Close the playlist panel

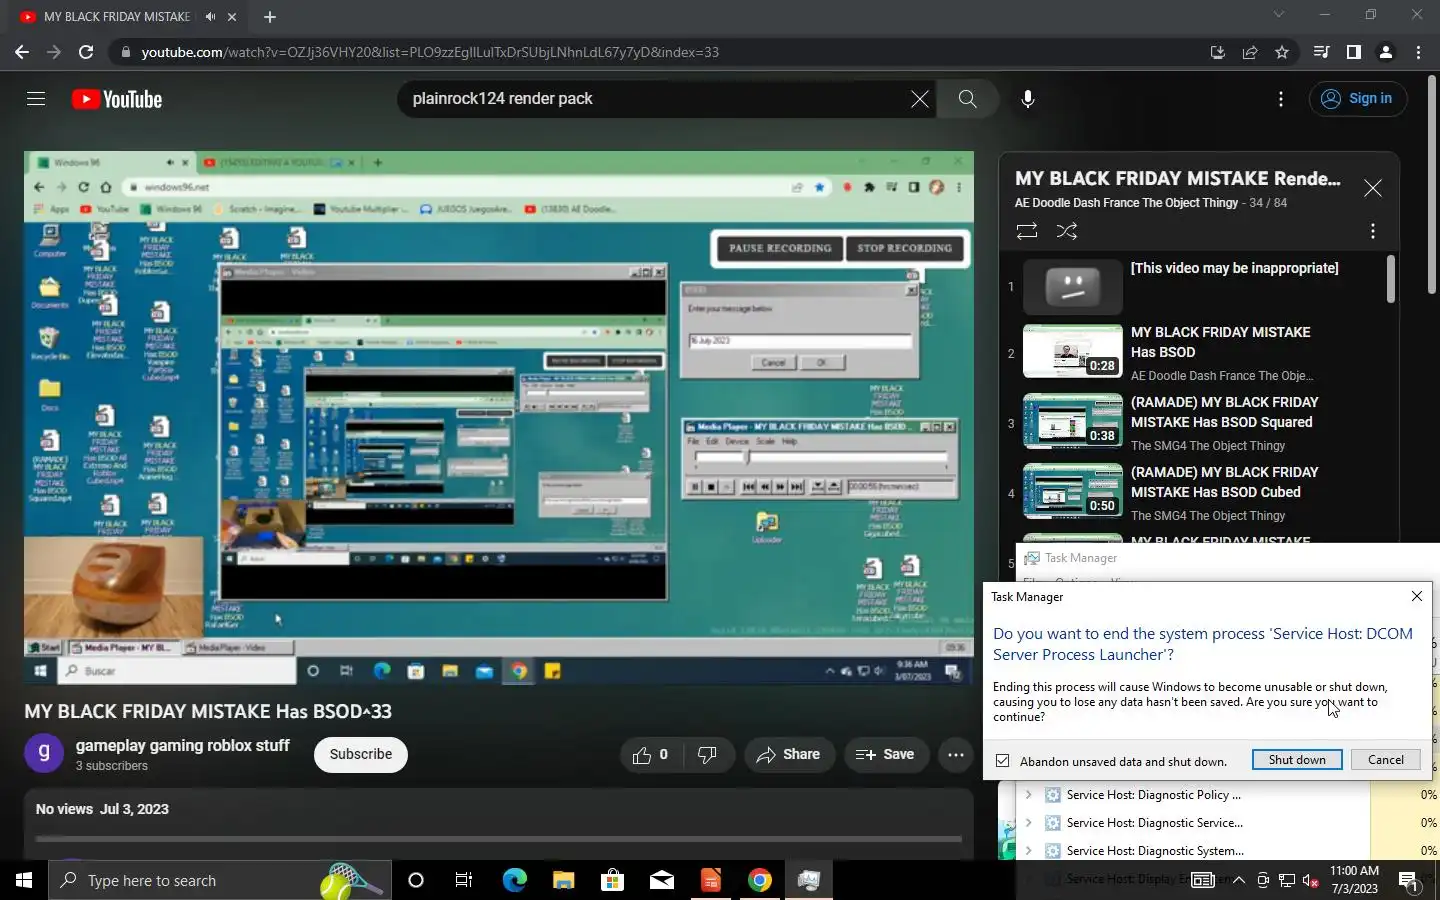(x=1373, y=188)
